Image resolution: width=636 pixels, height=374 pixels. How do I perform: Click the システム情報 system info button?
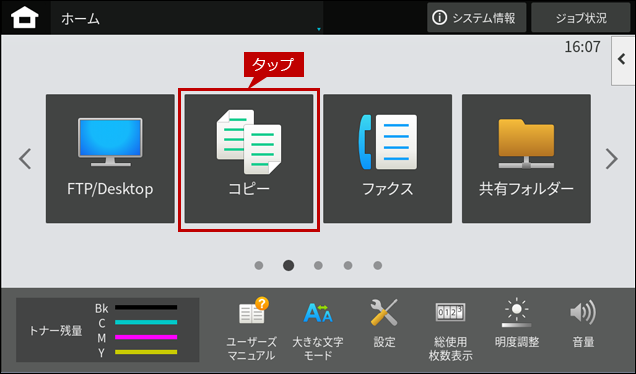477,18
